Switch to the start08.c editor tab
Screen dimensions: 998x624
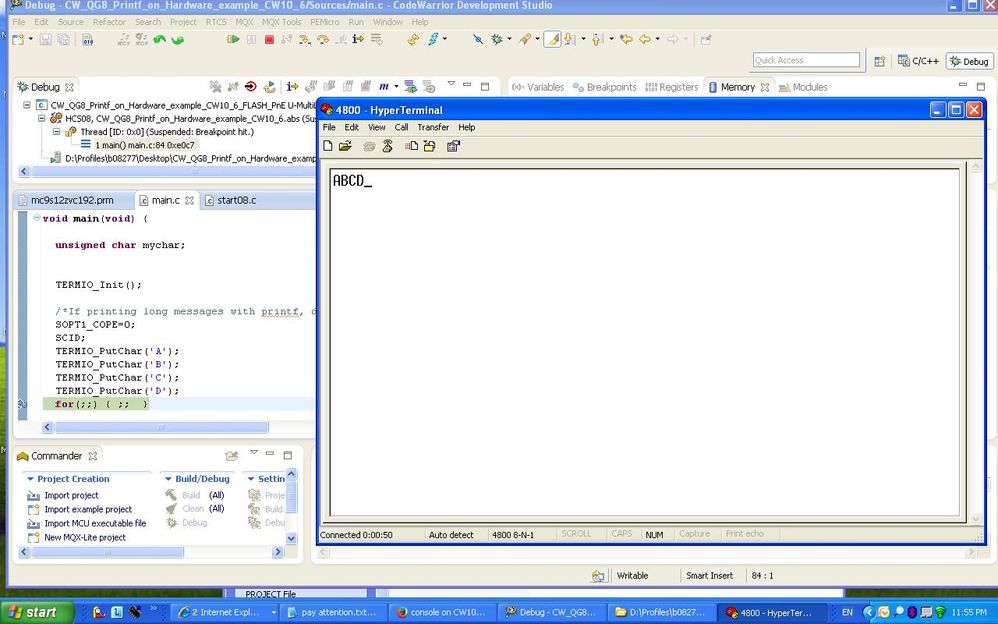[230, 200]
